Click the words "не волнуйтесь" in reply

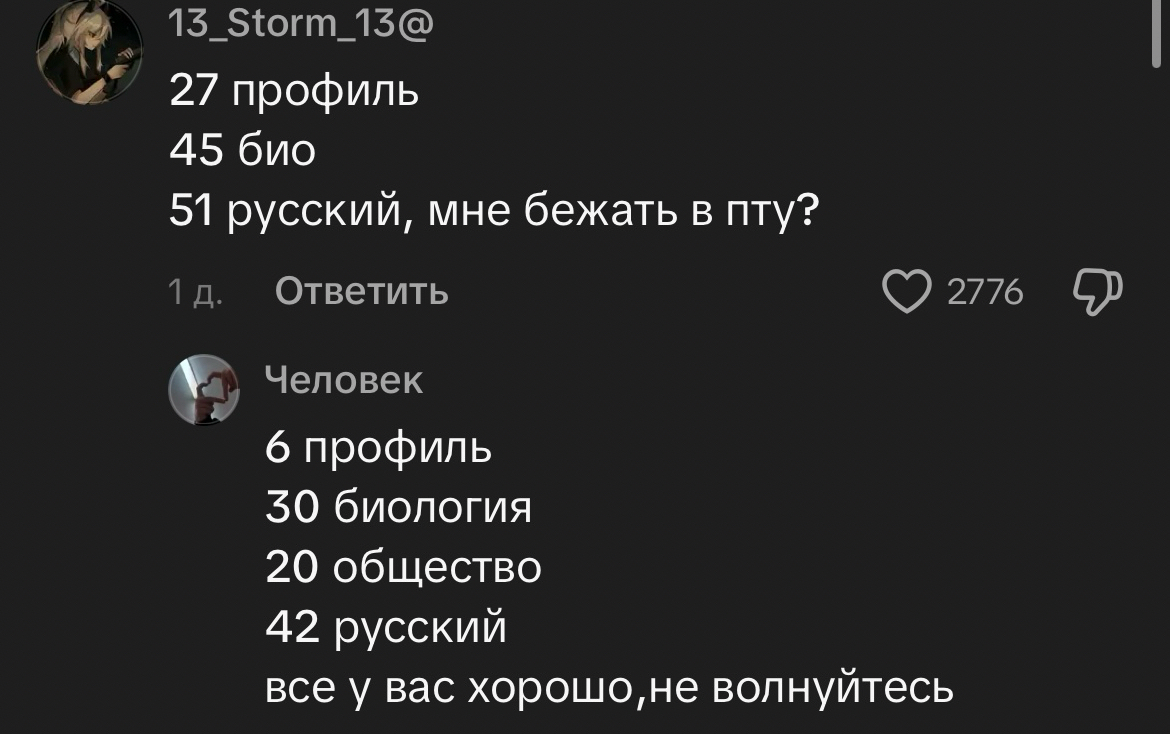click(x=802, y=688)
